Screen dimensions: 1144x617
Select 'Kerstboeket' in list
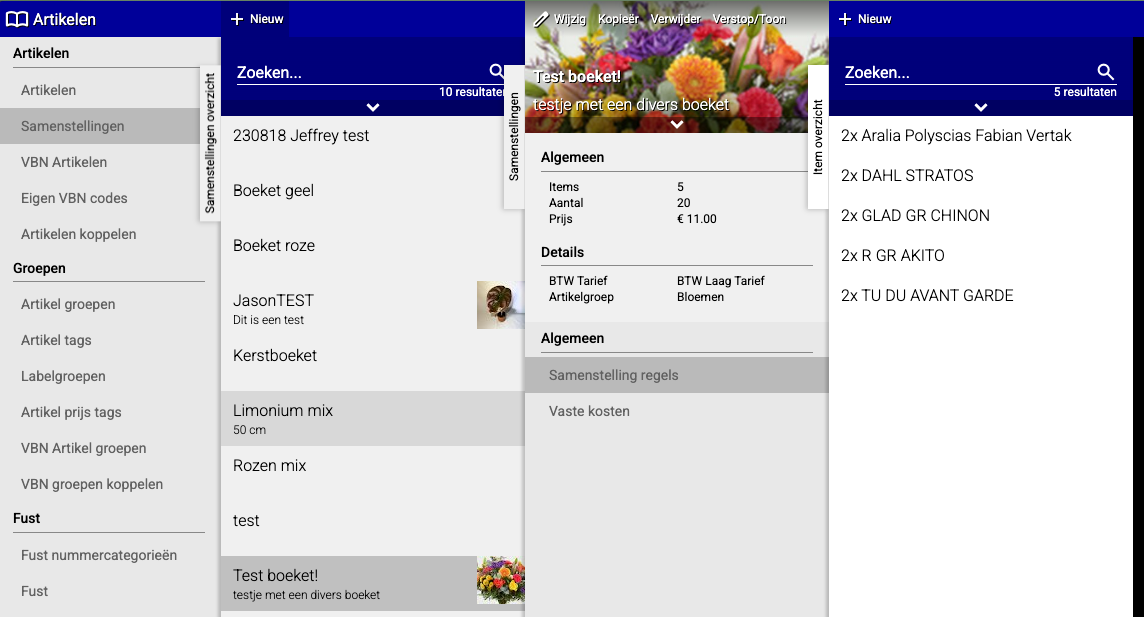pyautogui.click(x=373, y=363)
